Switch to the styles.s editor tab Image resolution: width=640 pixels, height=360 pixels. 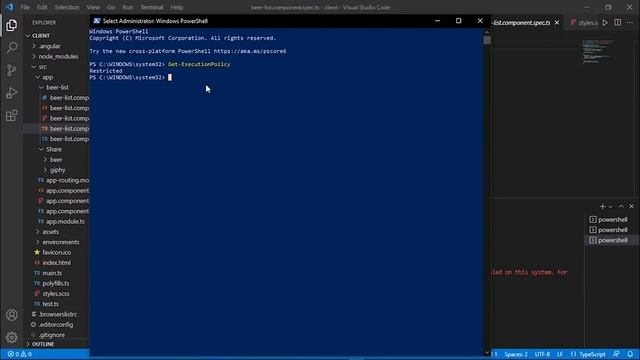pyautogui.click(x=584, y=23)
